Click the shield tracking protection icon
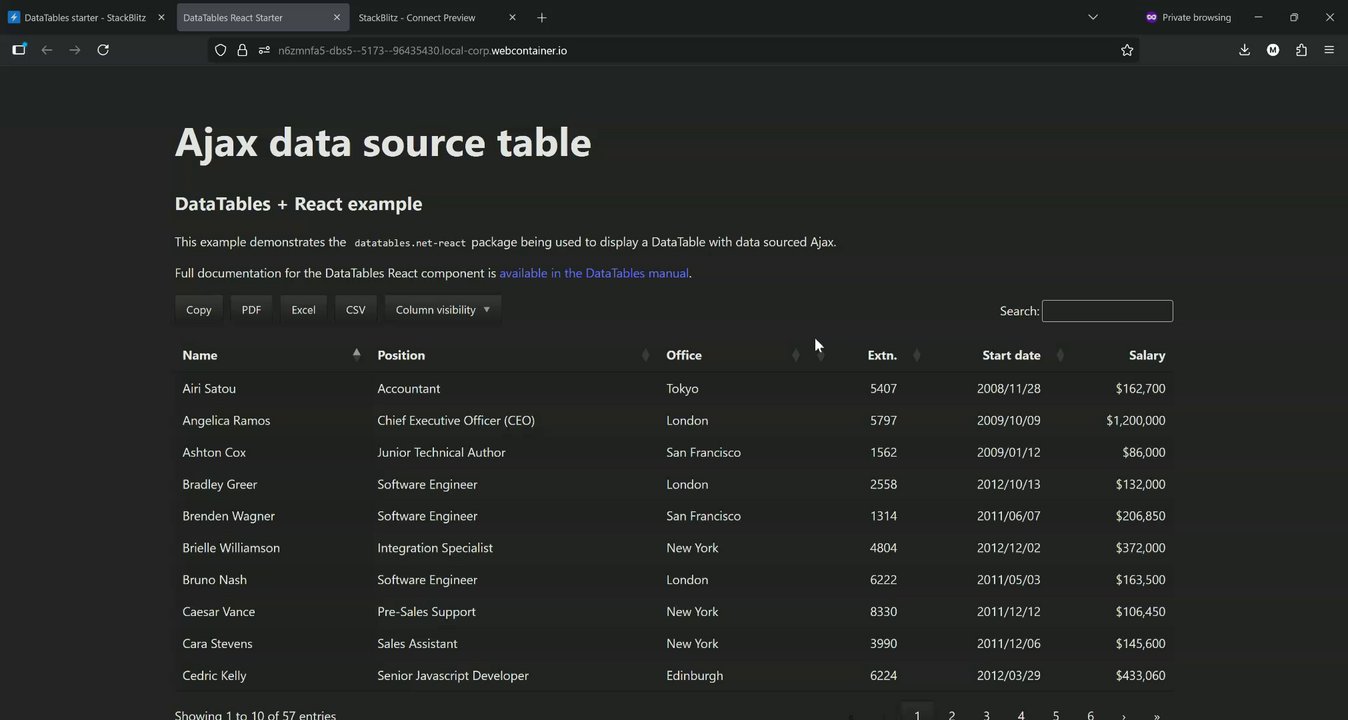The height and width of the screenshot is (720, 1348). tap(221, 50)
